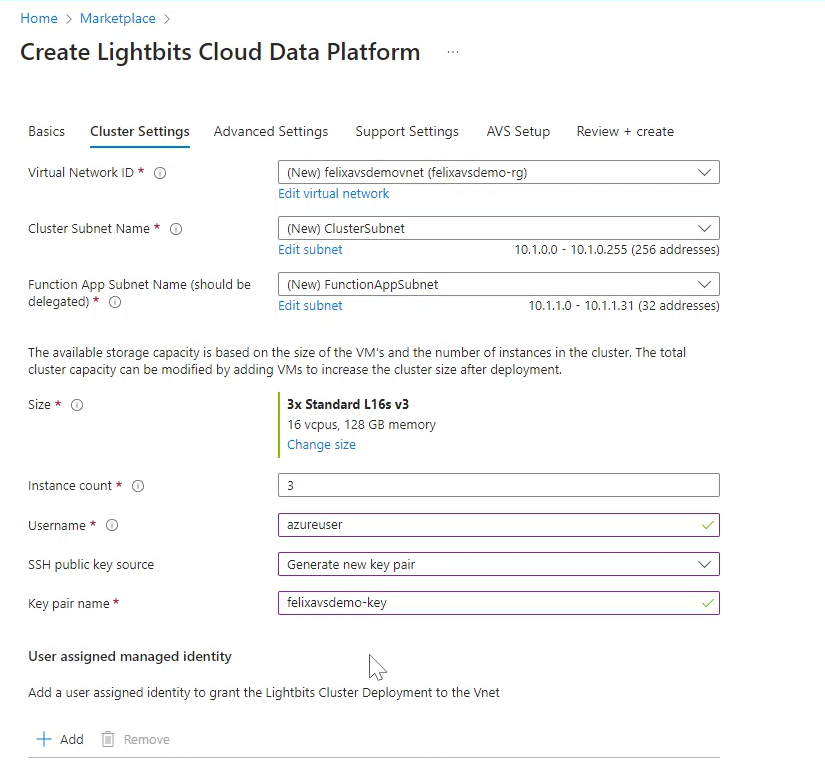This screenshot has height=768, width=825.
Task: Expand the Function App Subnet dropdown
Action: [x=499, y=284]
